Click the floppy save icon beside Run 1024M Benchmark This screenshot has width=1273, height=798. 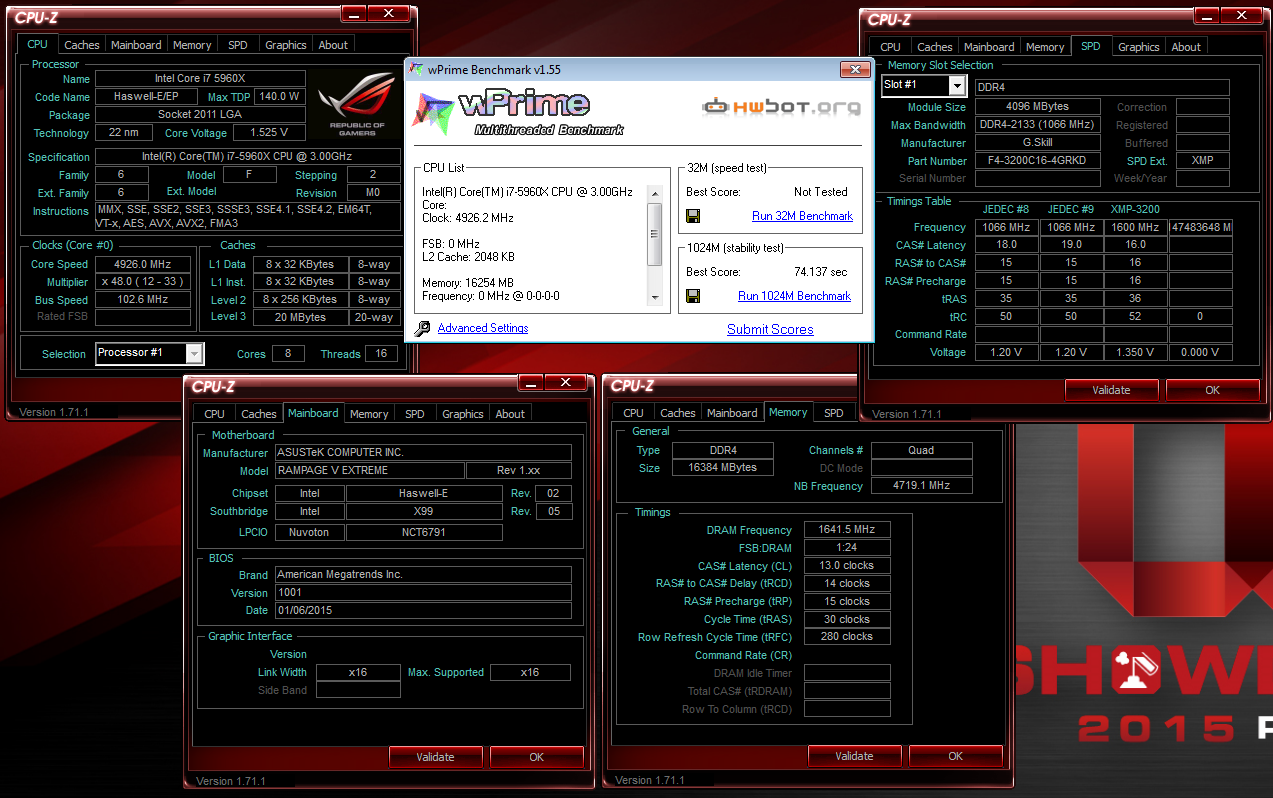click(x=693, y=296)
